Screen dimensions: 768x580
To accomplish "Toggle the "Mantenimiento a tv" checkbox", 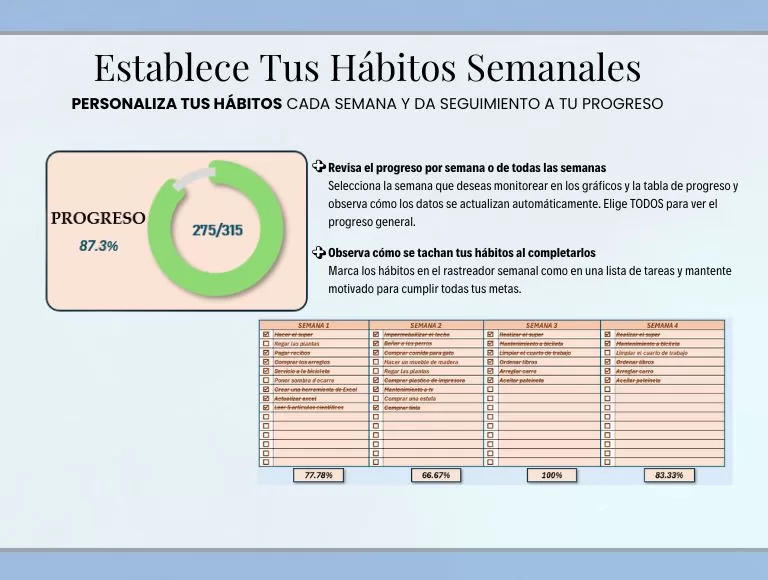I will (376, 389).
